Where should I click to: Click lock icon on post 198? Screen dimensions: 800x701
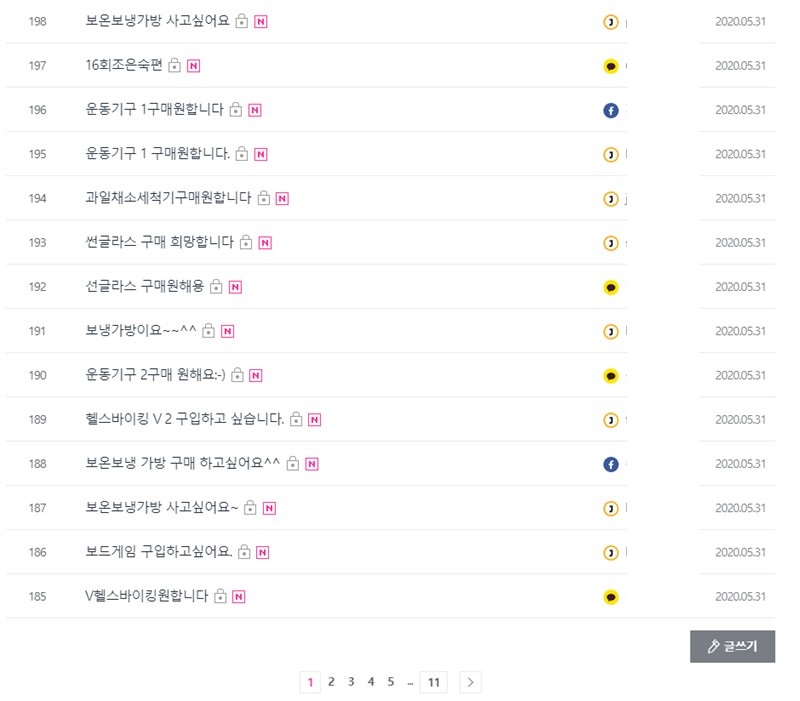[242, 22]
